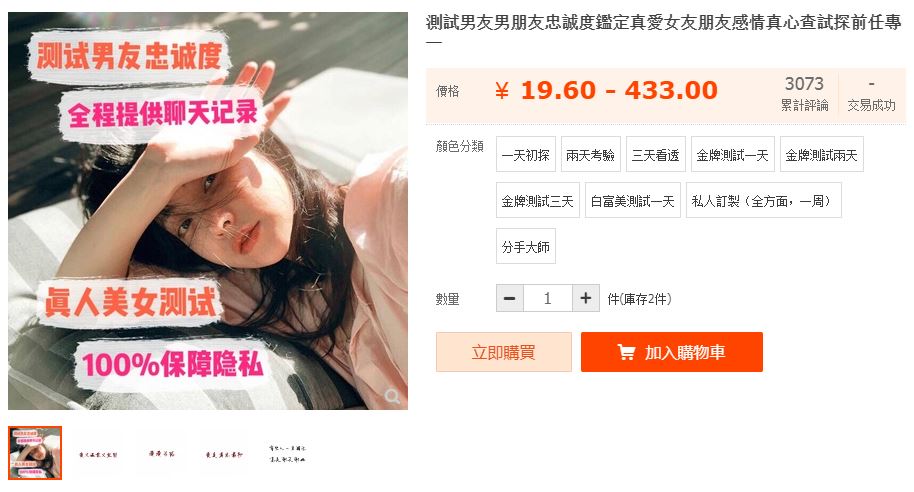Select the second product thumbnail

(98, 454)
